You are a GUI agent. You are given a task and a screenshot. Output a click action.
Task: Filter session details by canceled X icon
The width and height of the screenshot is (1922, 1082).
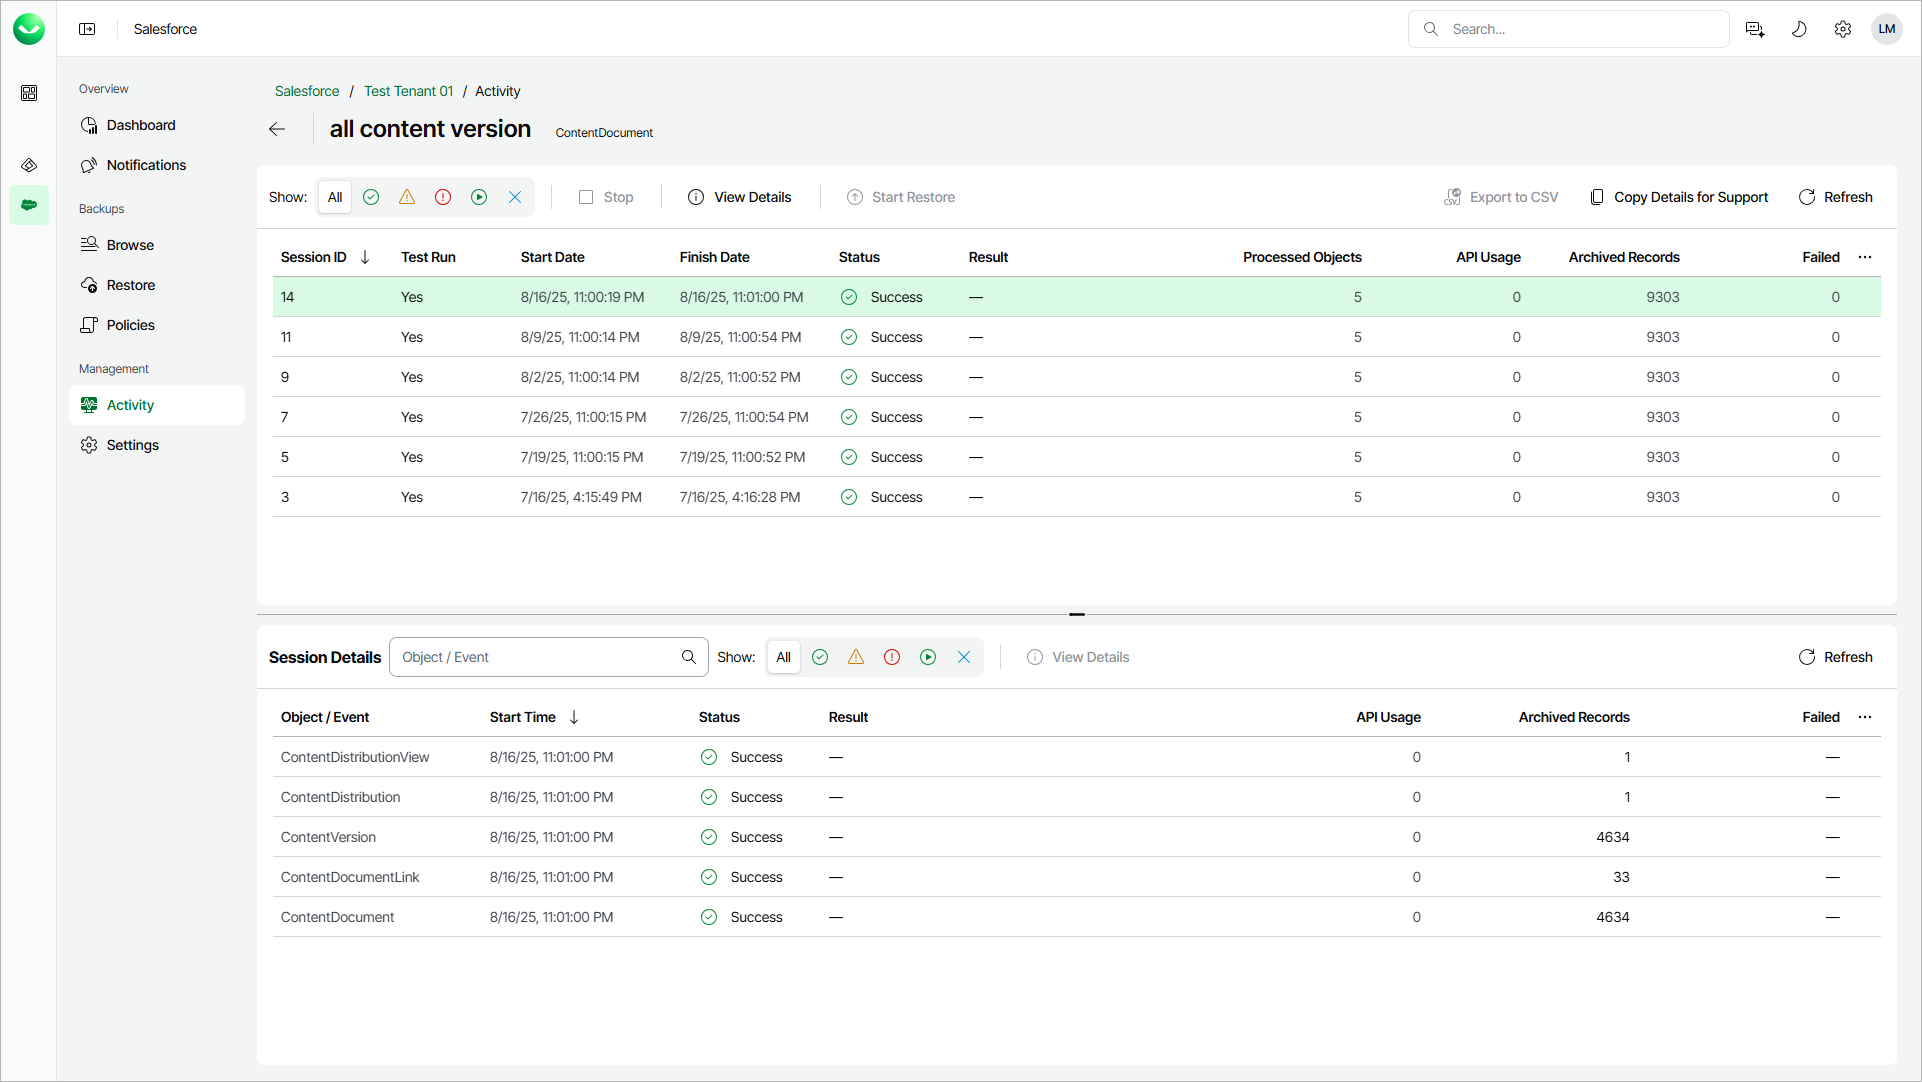[x=964, y=657]
